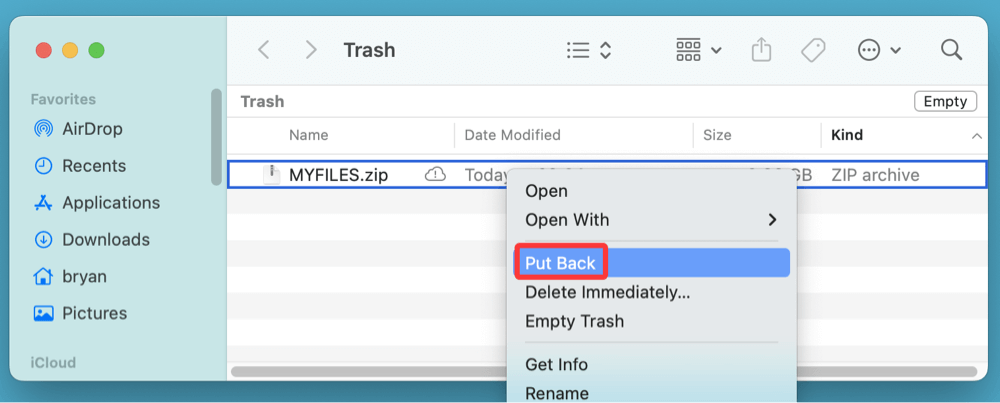Choose Open in the context menu
This screenshot has height=403, width=1000.
[x=651, y=191]
